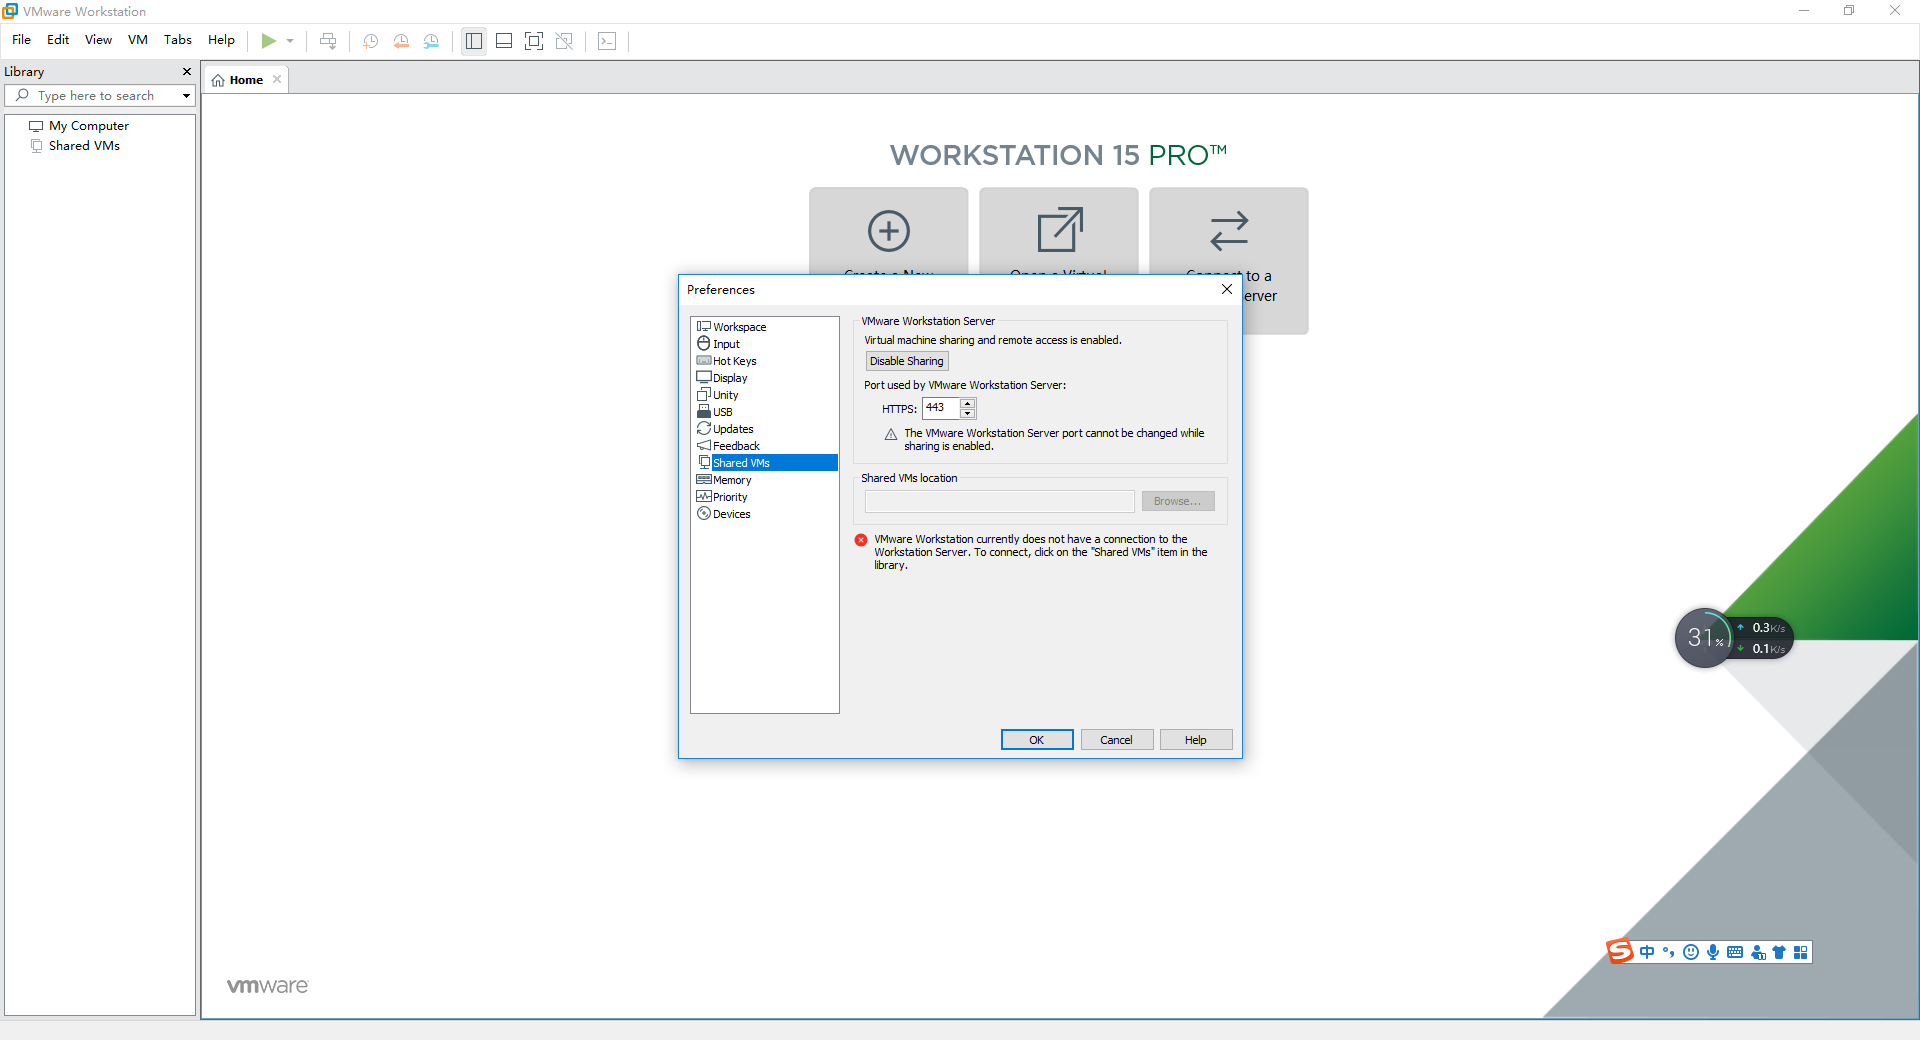
Task: Toggle Chinese/English input mode icon
Action: tap(1647, 952)
